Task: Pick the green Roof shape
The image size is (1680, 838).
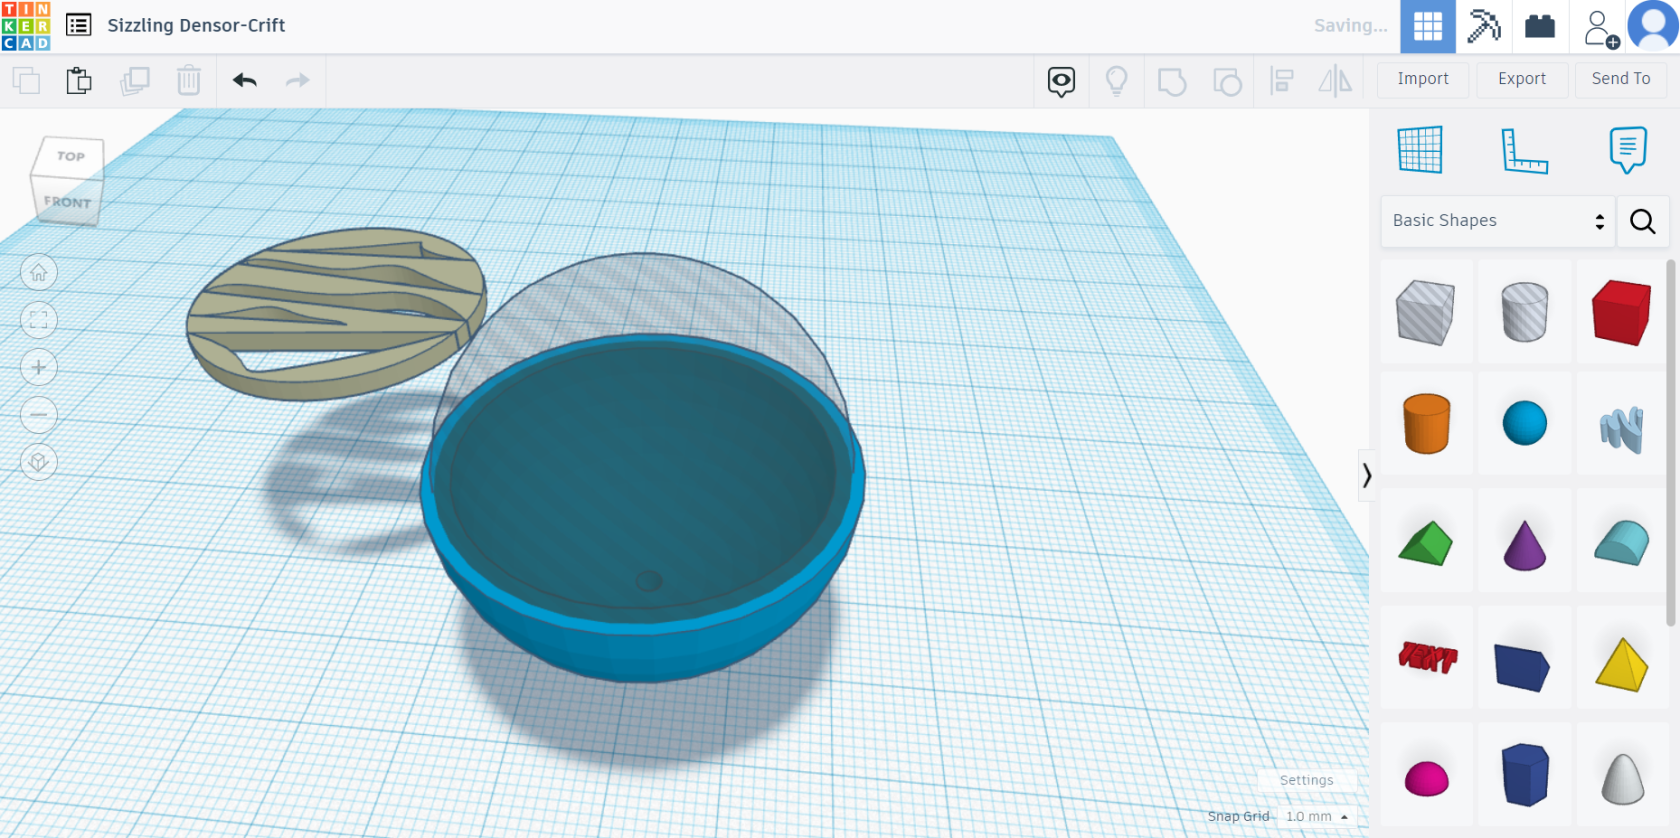Action: click(x=1426, y=543)
